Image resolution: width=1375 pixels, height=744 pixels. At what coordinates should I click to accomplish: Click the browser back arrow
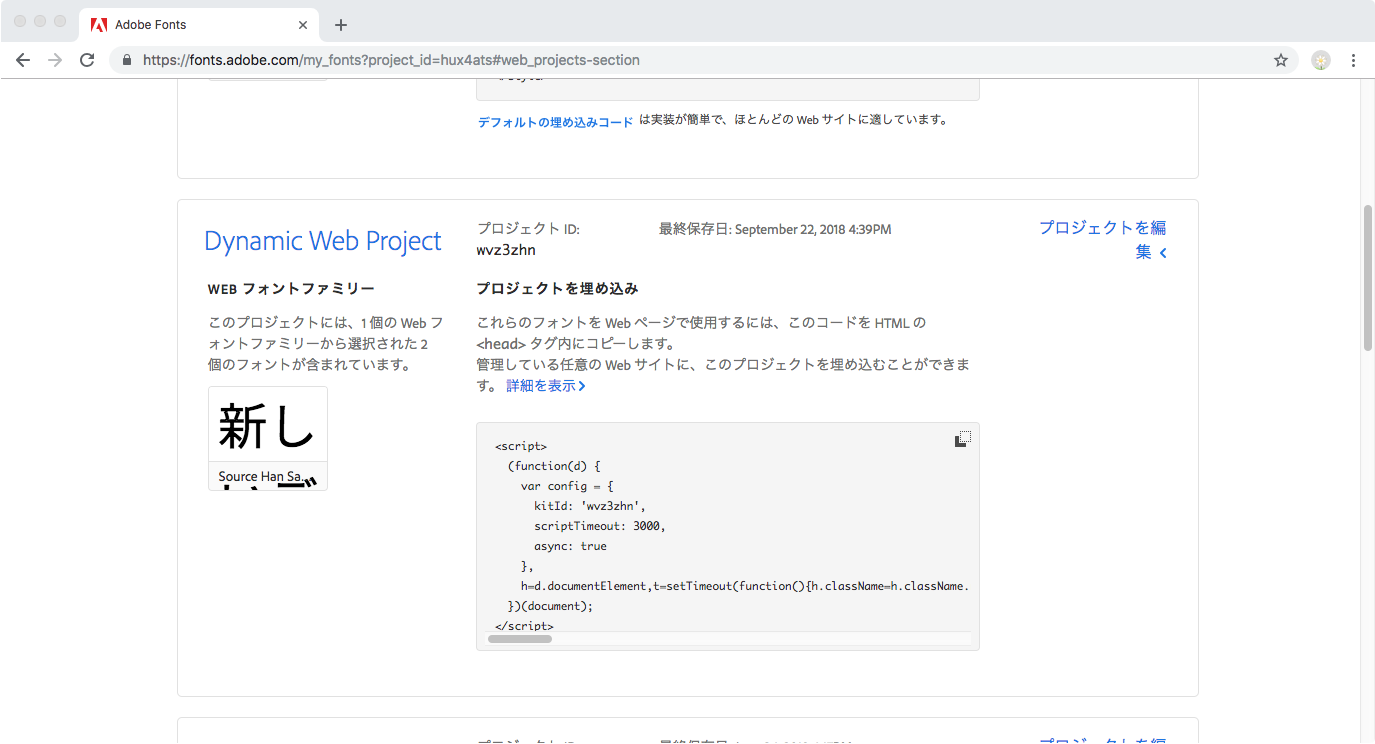pos(23,60)
